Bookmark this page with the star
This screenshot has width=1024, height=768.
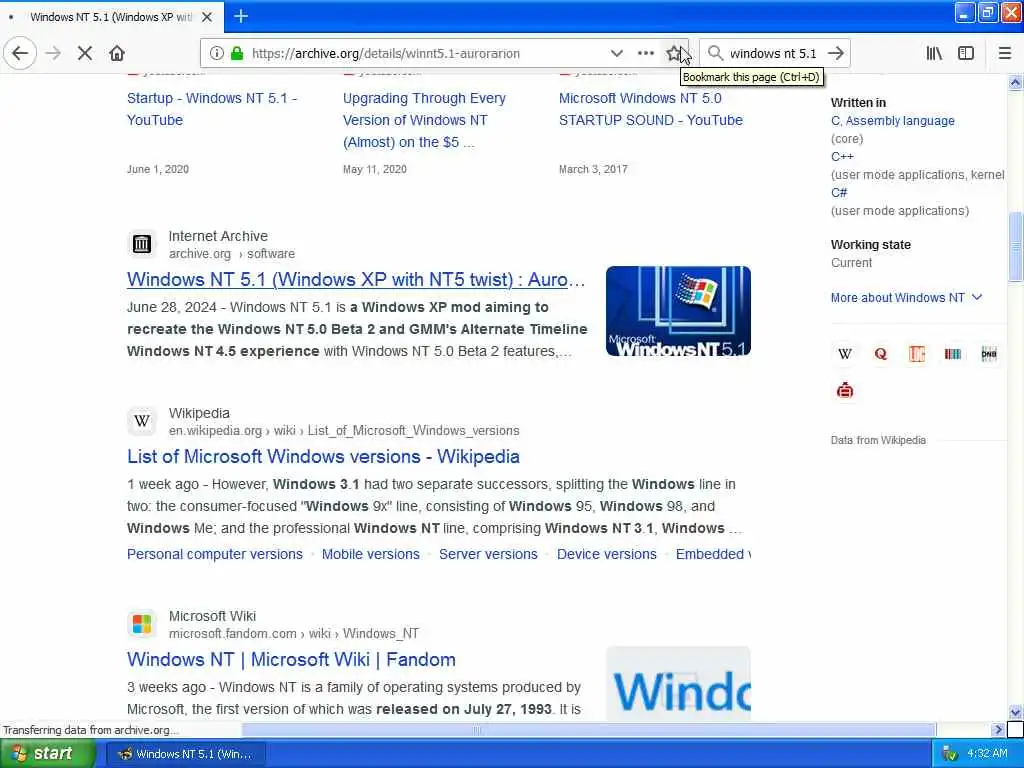pos(673,54)
